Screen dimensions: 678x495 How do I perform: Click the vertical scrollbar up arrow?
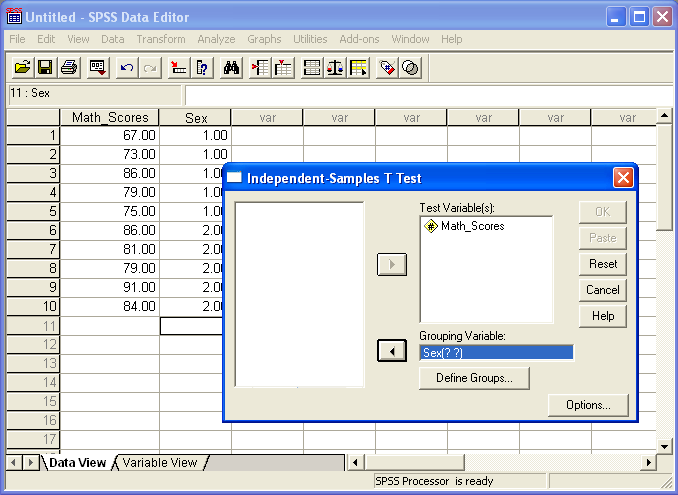[664, 115]
